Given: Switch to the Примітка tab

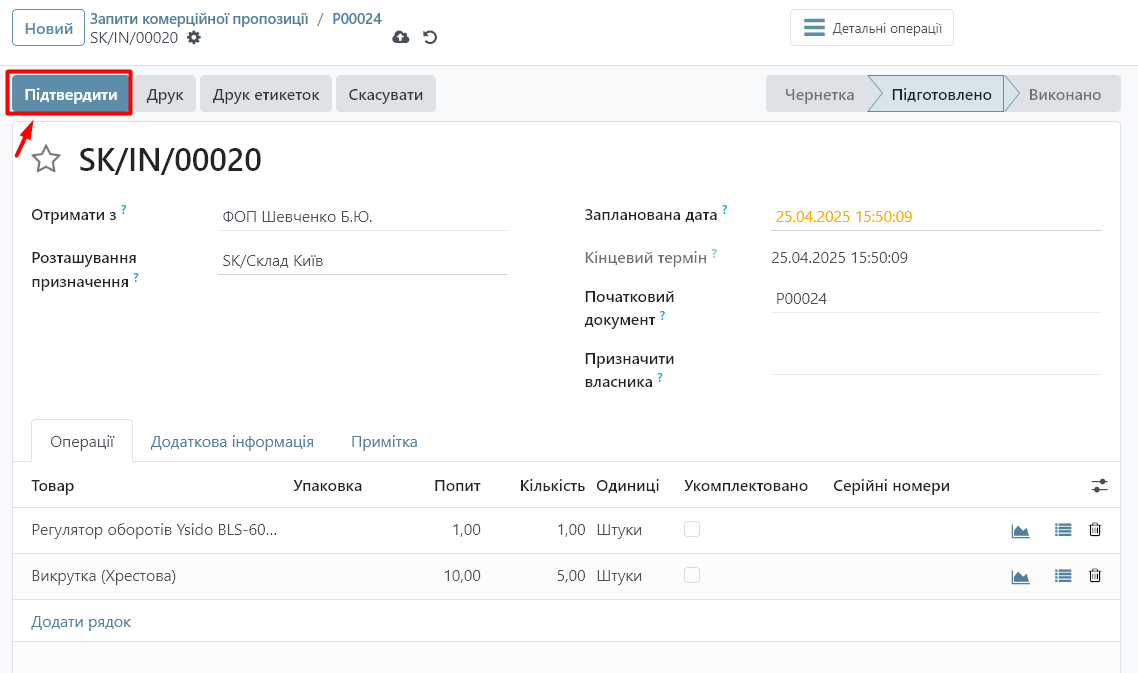Looking at the screenshot, I should pyautogui.click(x=384, y=441).
